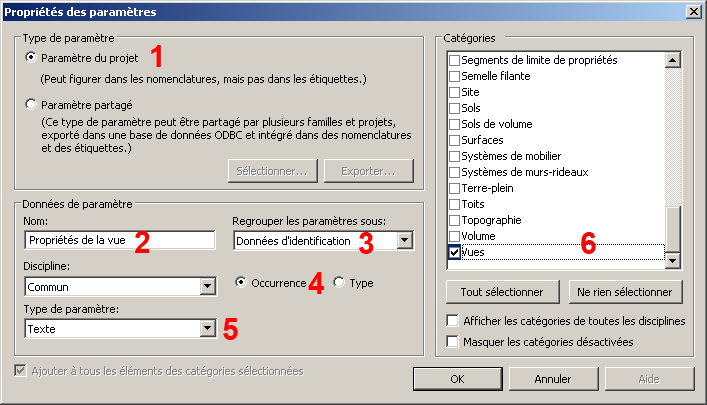
Task: Enable the Sols category checkbox
Action: coord(455,108)
